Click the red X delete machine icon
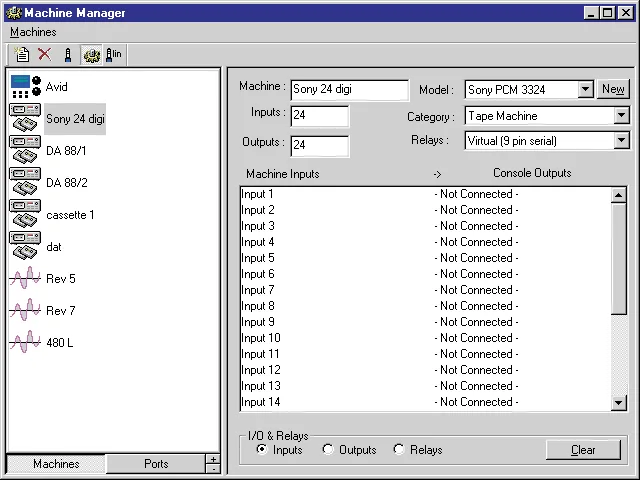 45,54
